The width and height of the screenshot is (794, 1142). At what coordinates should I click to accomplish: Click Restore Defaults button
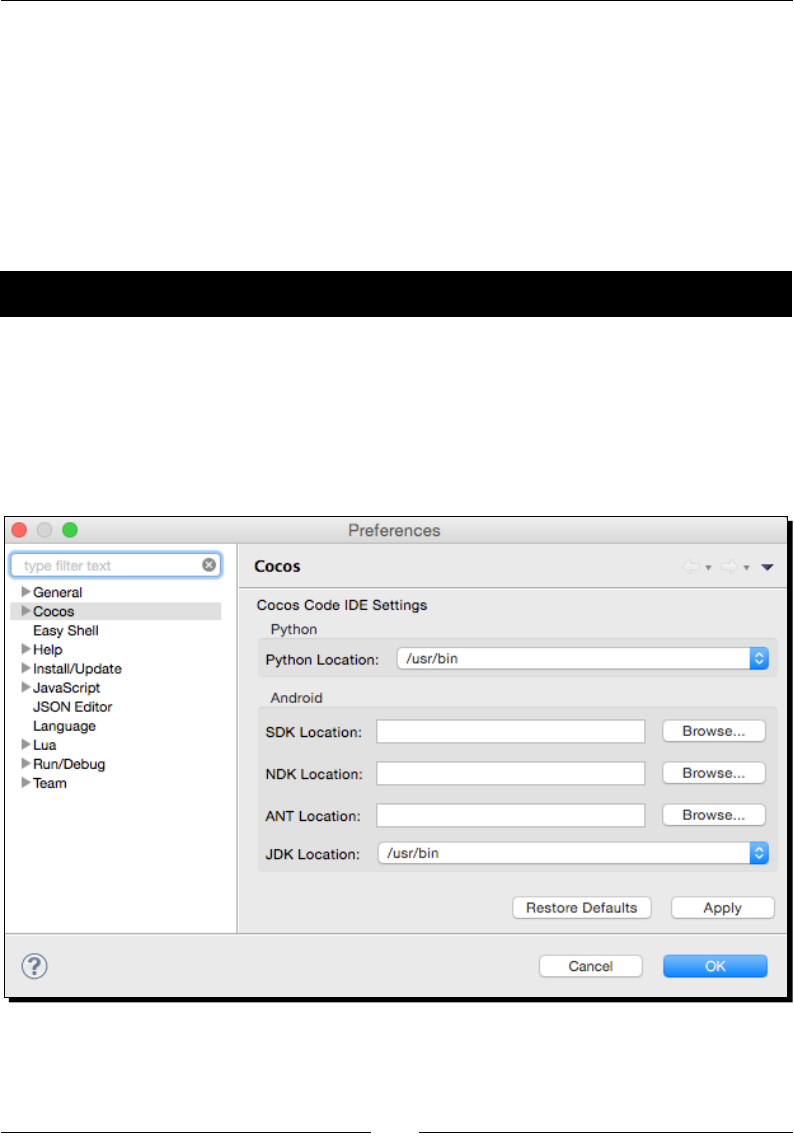581,907
